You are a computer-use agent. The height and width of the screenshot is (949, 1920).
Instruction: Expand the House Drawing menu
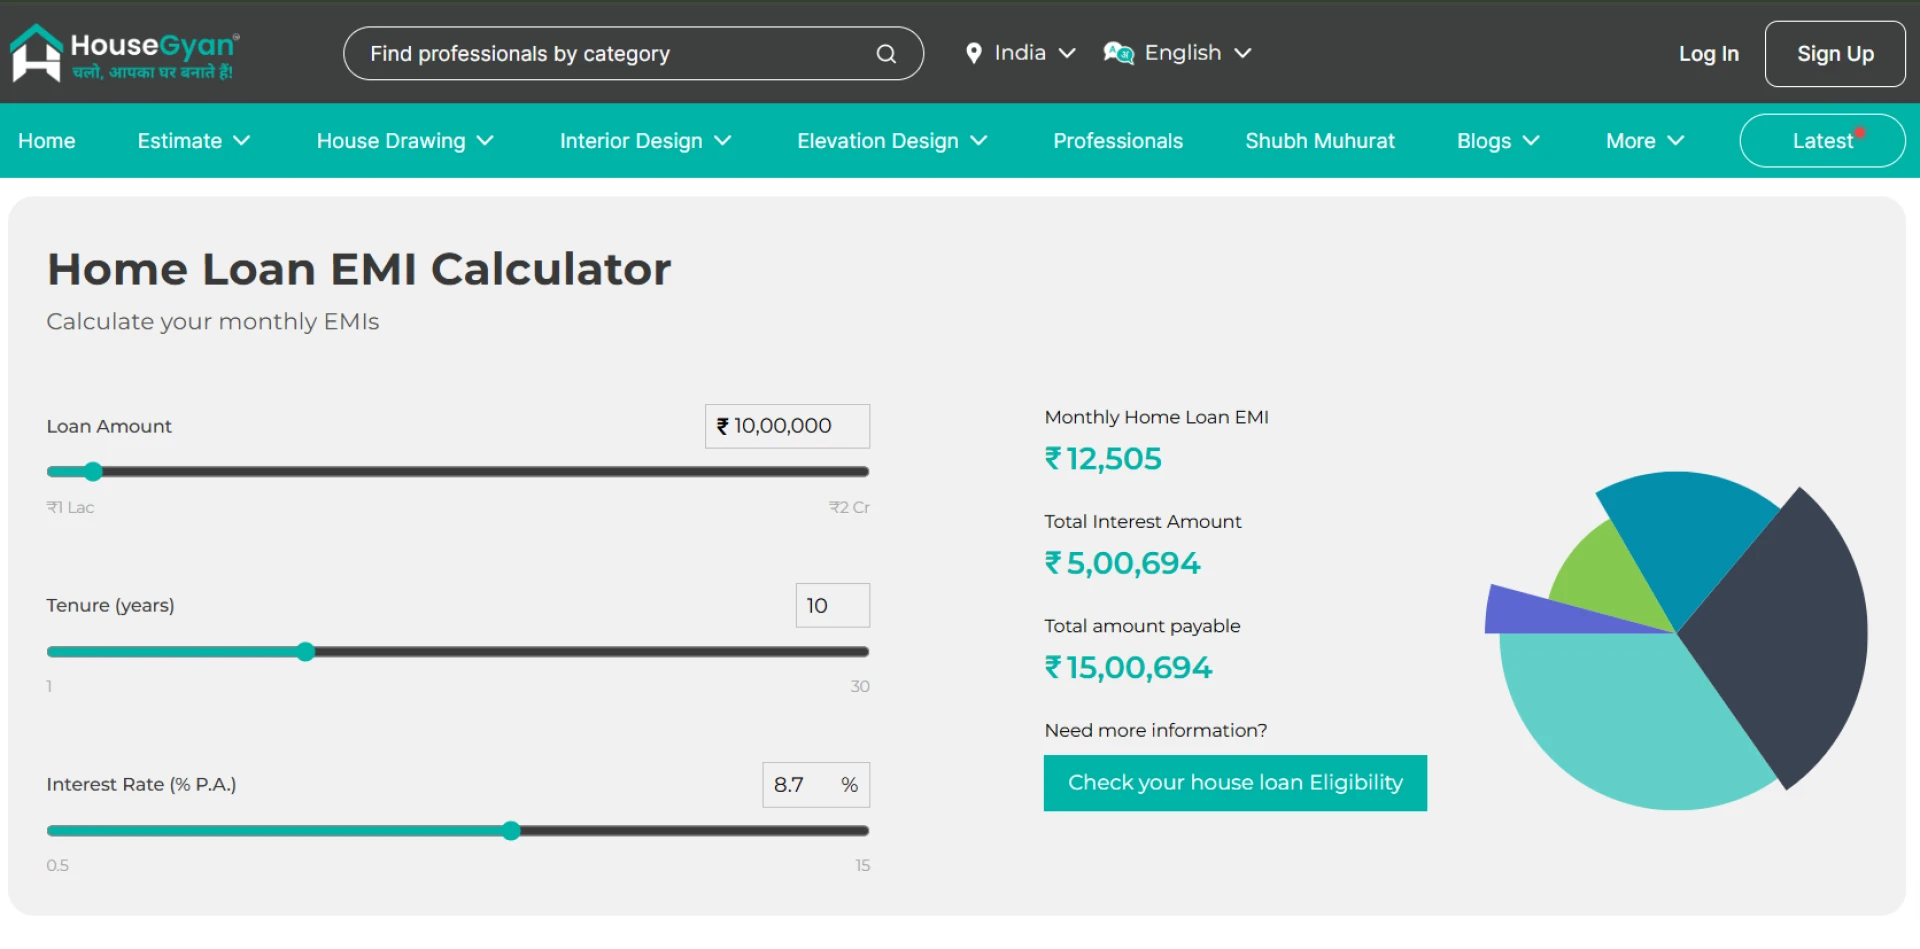pyautogui.click(x=405, y=141)
